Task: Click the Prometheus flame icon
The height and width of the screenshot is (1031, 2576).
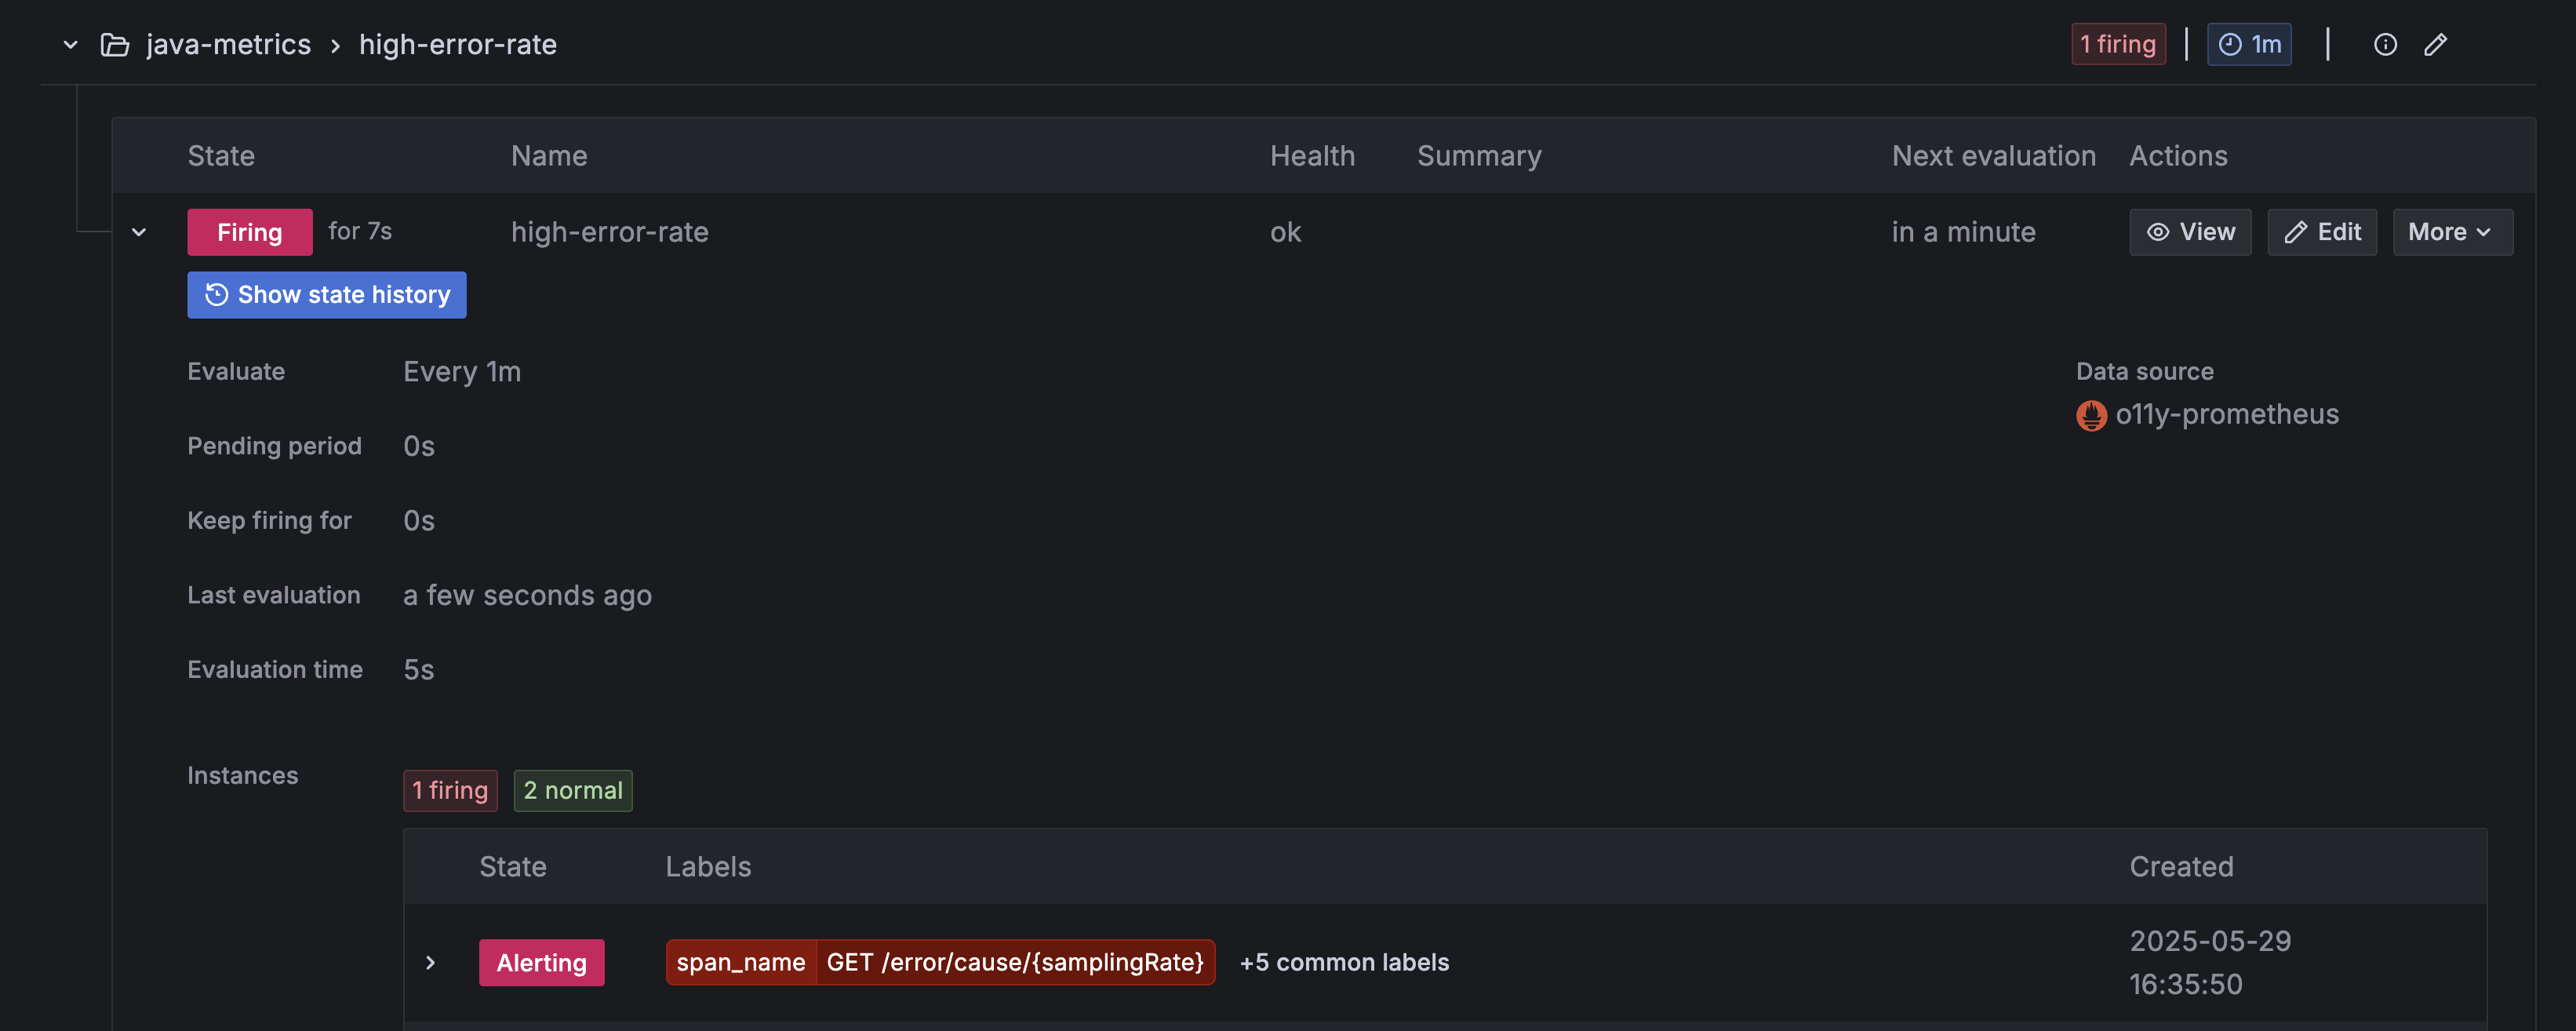Action: coord(2091,415)
